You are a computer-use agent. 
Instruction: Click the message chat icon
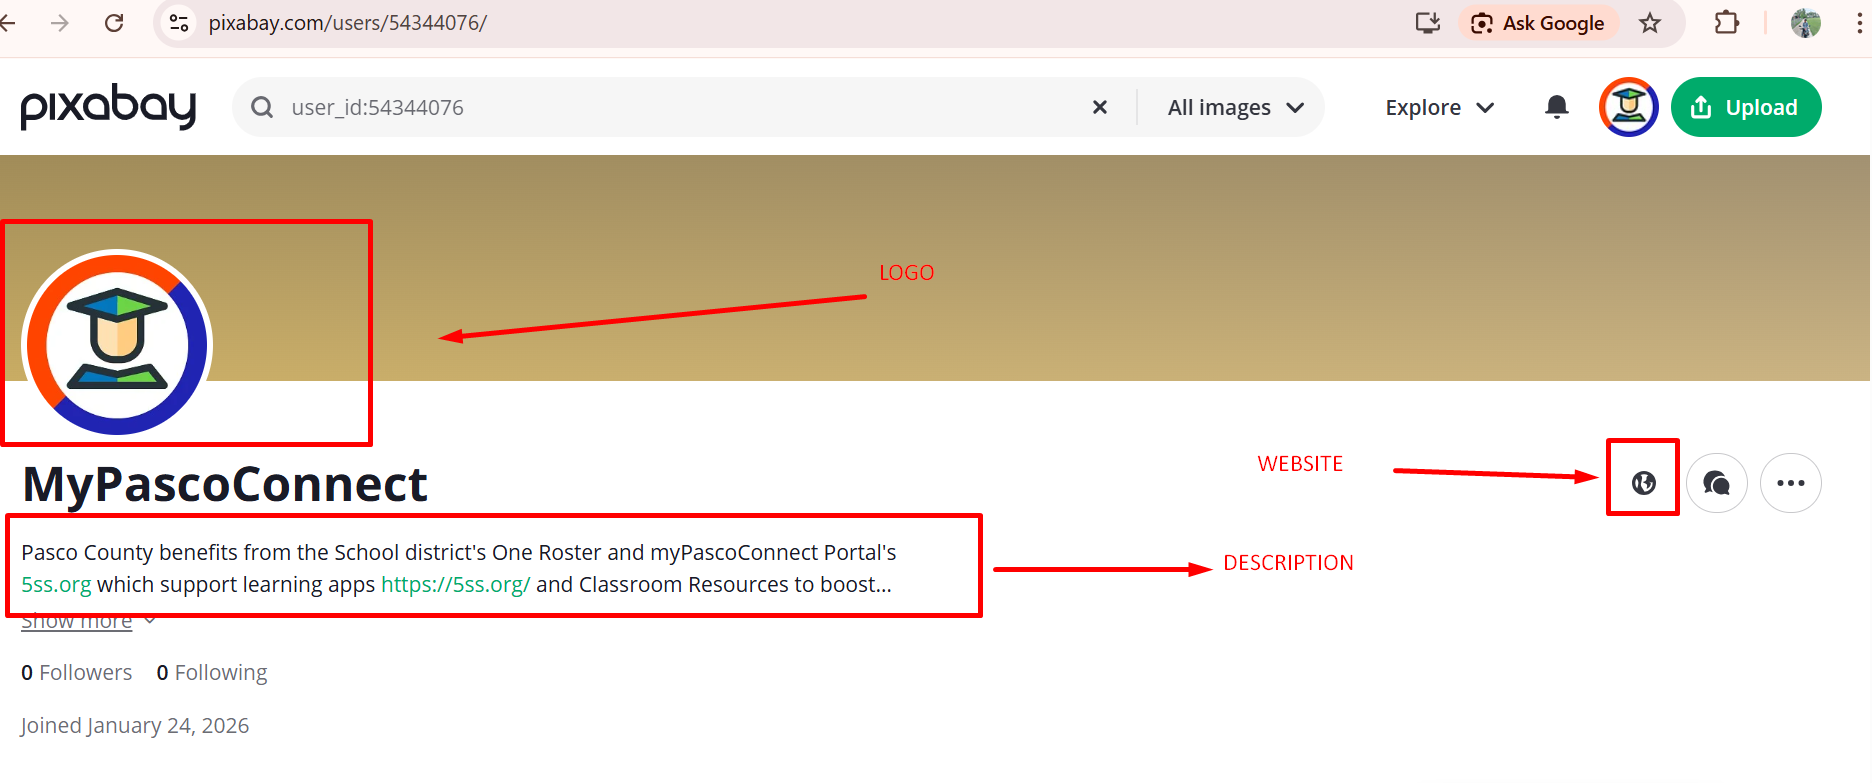[1716, 483]
